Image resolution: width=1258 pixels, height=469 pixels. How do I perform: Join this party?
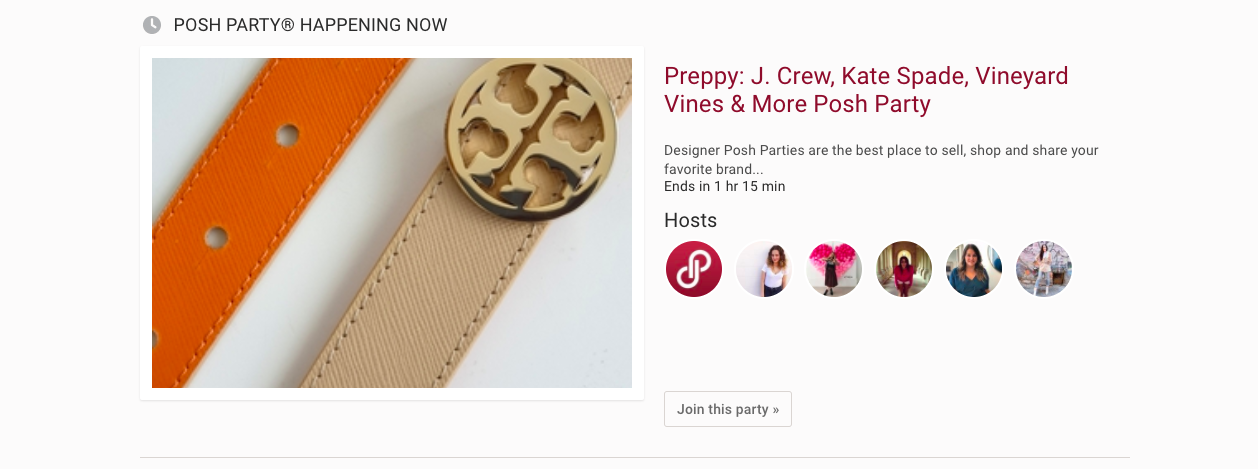(x=727, y=409)
